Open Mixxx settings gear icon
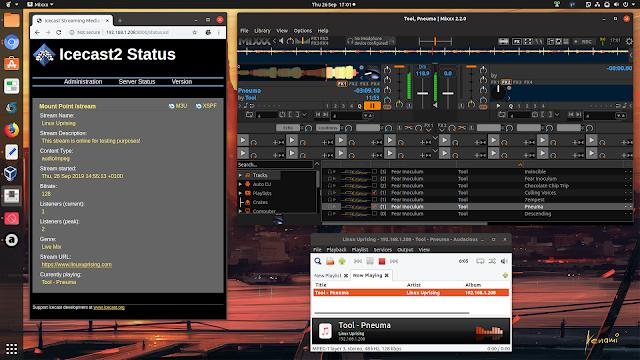The image size is (640, 360). pyautogui.click(x=629, y=42)
